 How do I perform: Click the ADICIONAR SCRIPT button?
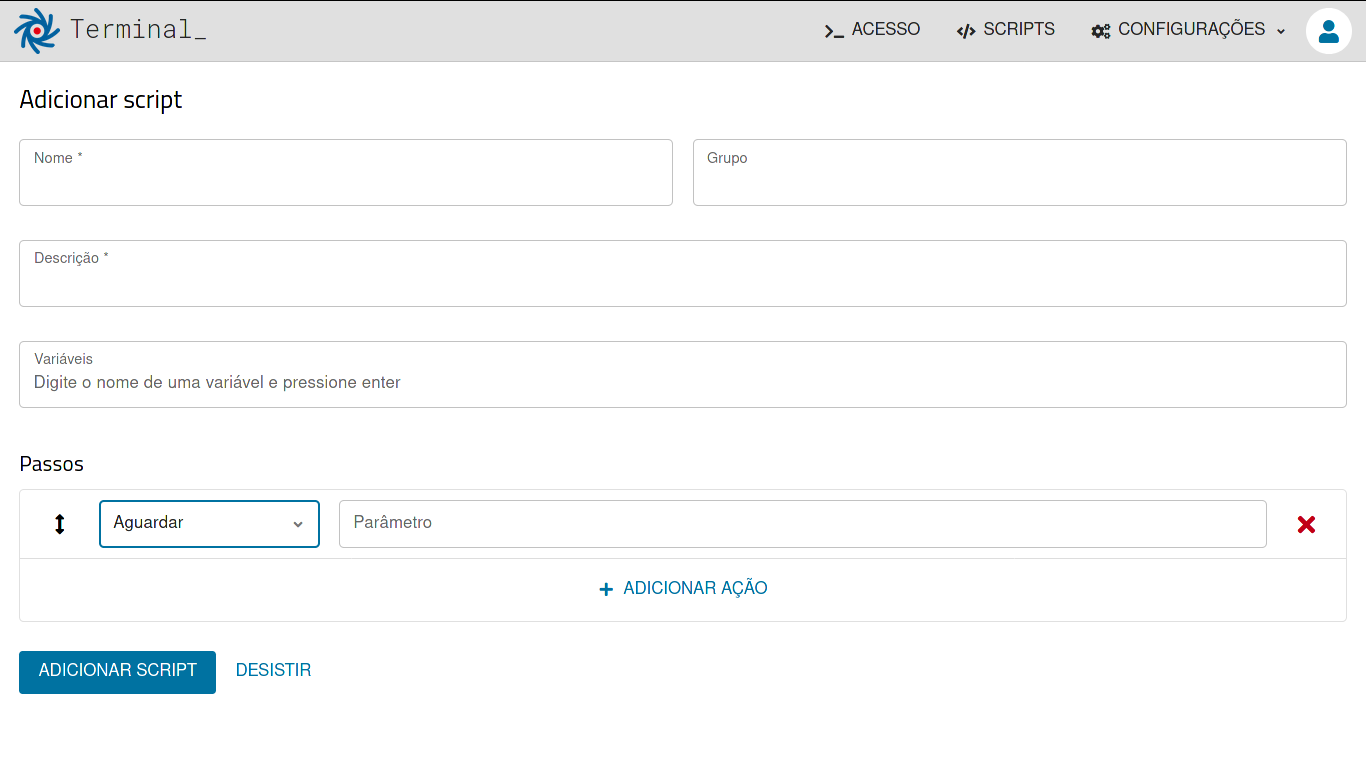(x=117, y=670)
